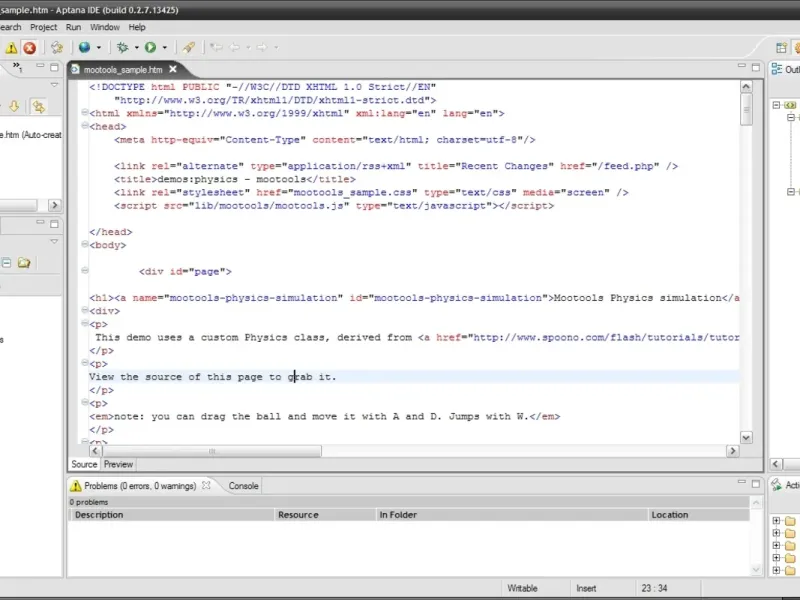This screenshot has height=600, width=800.
Task: Close the mootools_sample.htm editor tab
Action: click(x=173, y=70)
